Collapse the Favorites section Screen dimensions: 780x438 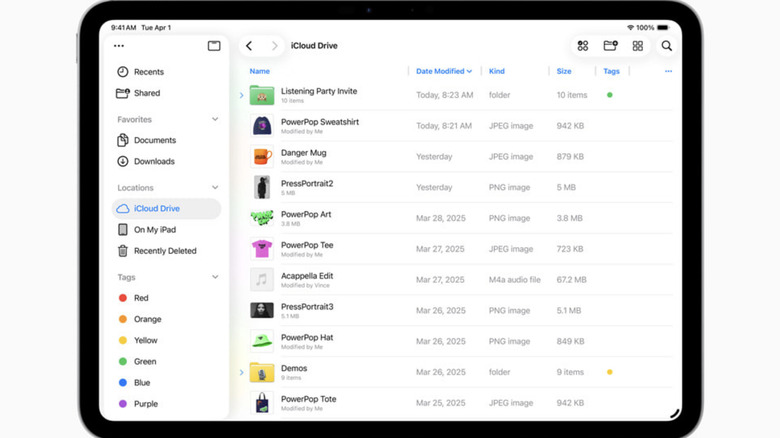(x=215, y=119)
